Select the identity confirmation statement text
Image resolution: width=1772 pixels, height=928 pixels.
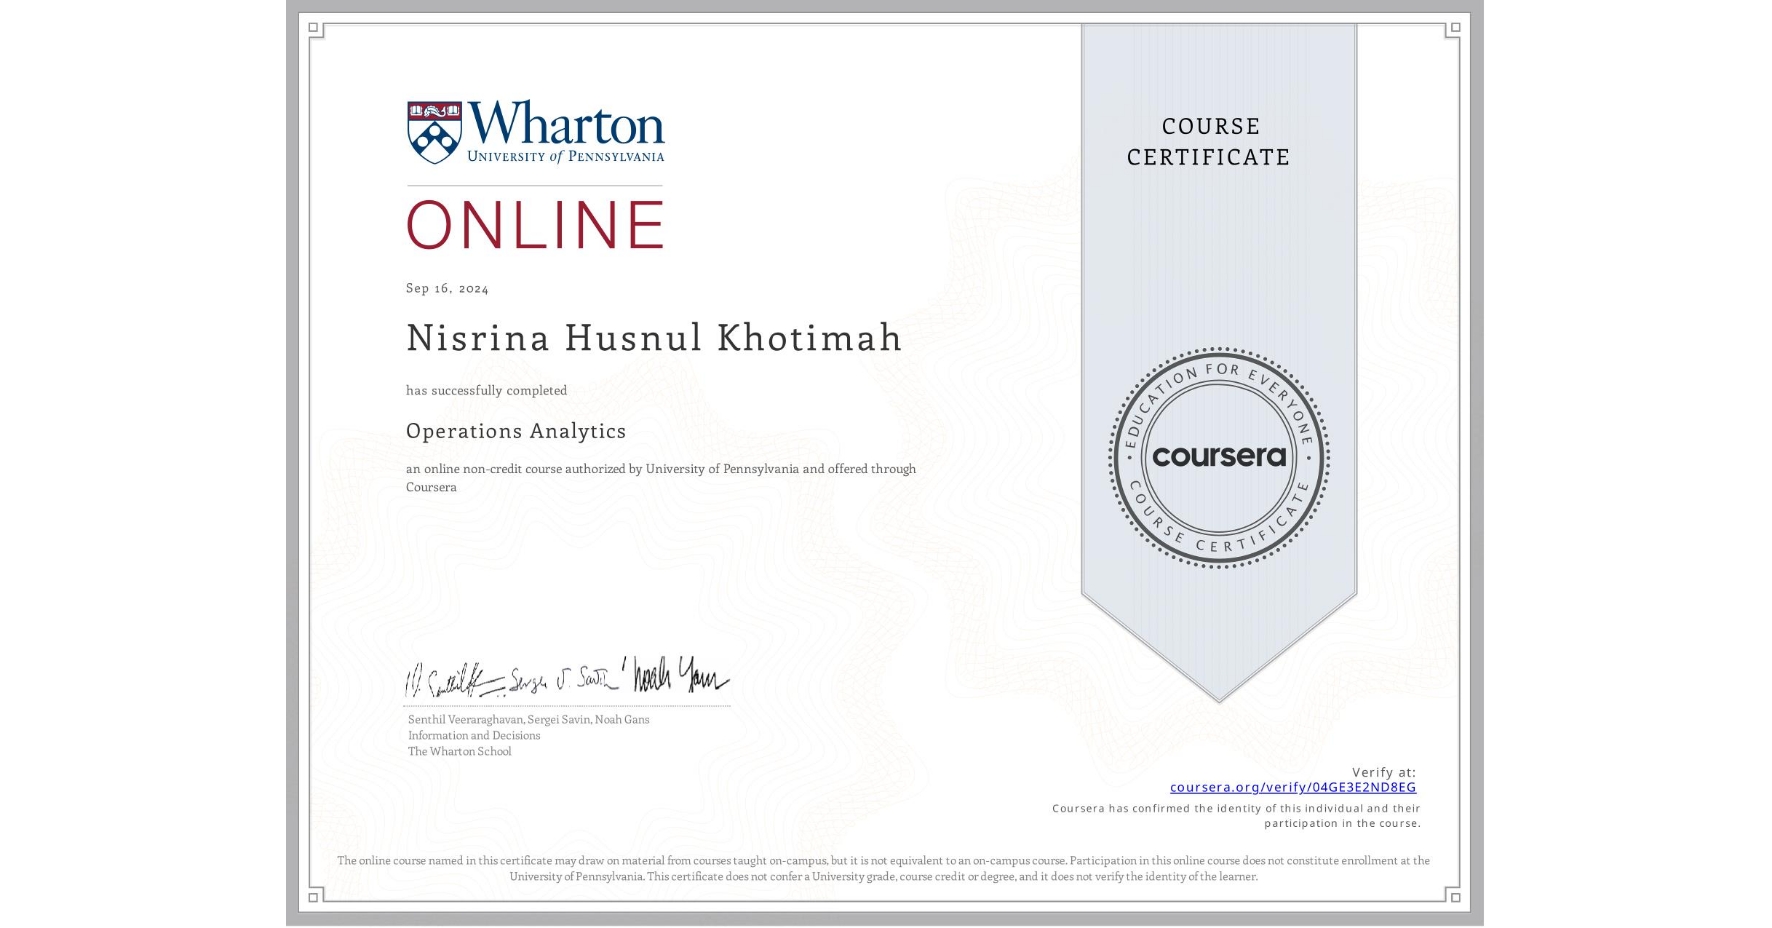click(1234, 814)
